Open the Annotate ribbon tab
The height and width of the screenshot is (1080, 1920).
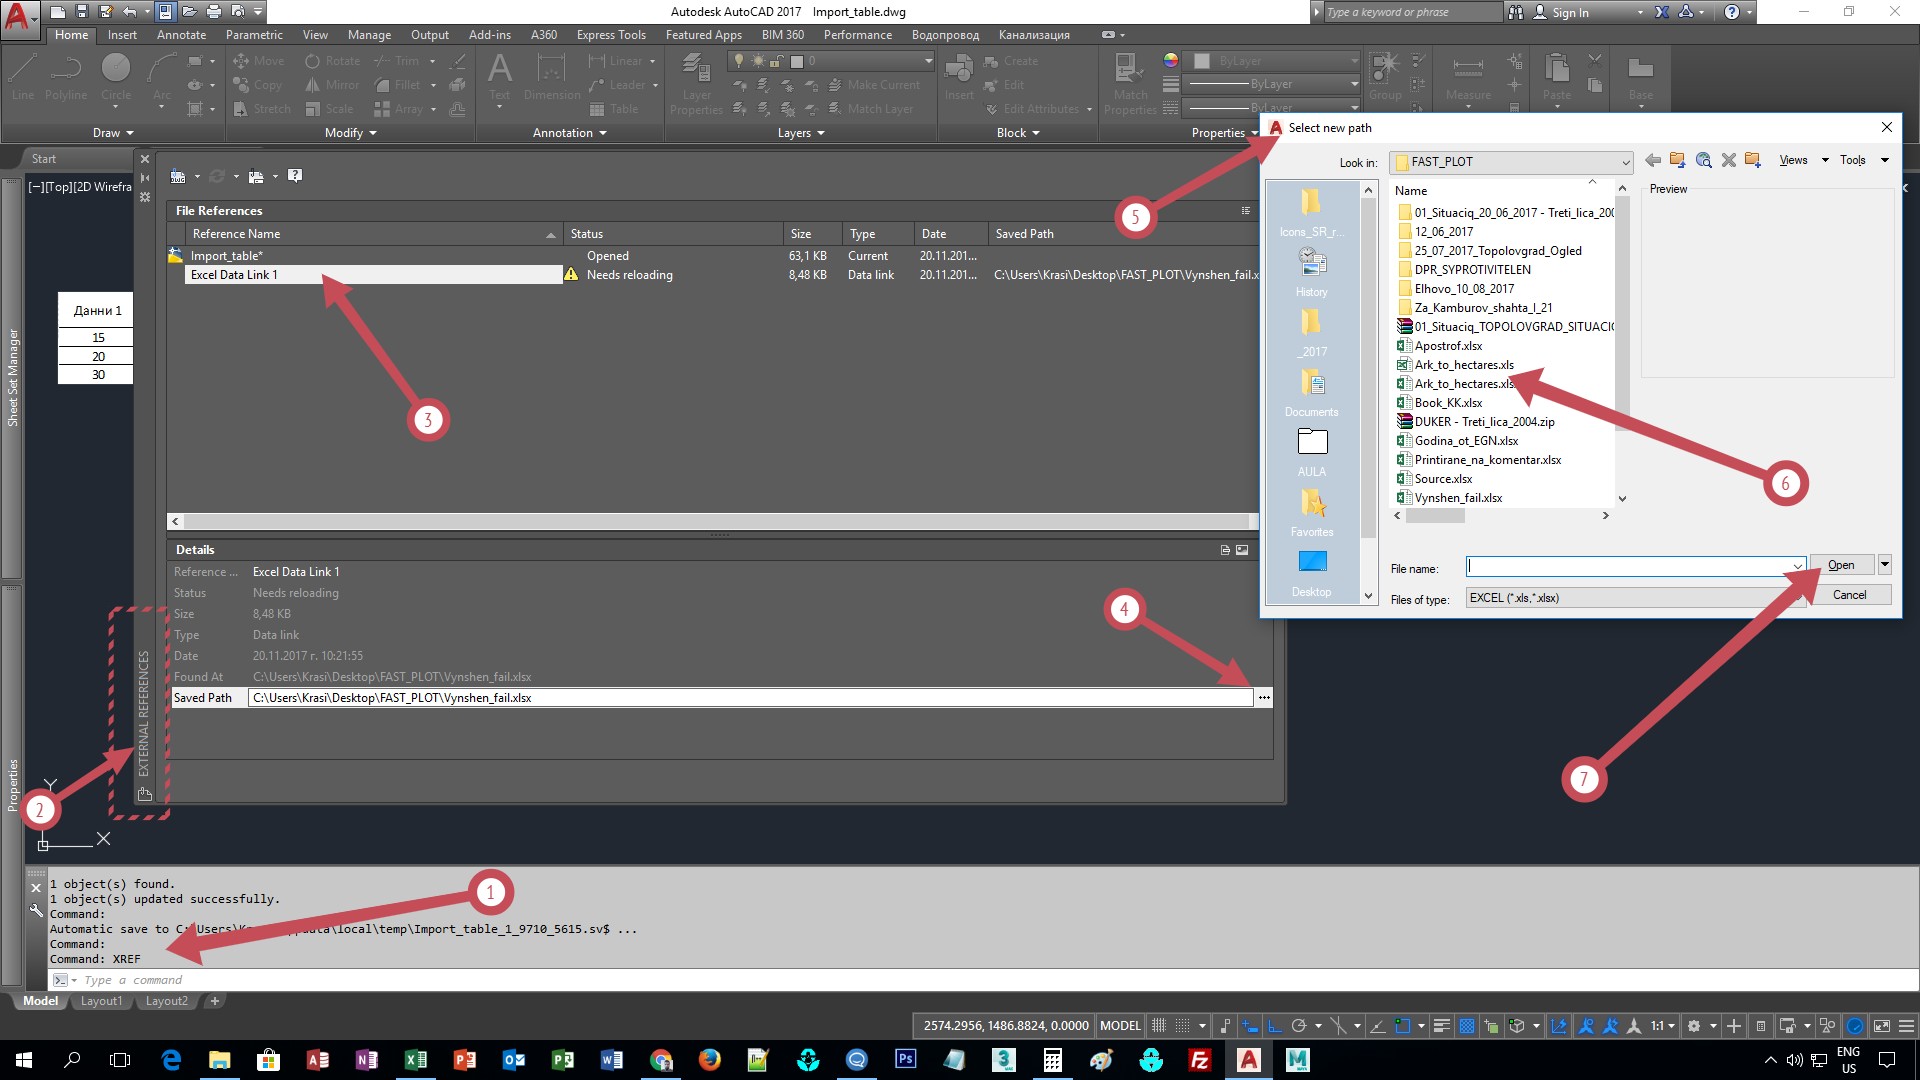(x=181, y=35)
